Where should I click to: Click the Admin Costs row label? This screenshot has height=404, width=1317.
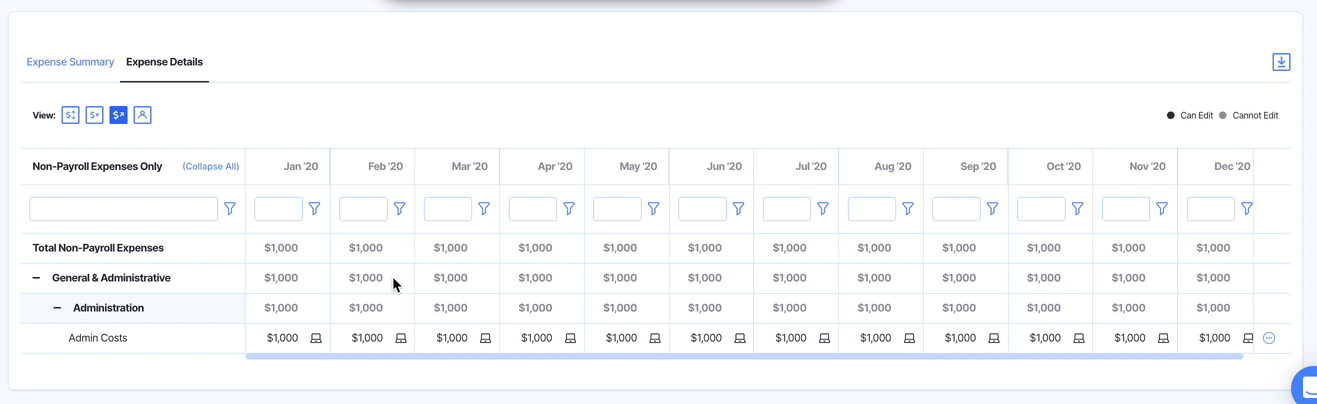click(x=98, y=338)
